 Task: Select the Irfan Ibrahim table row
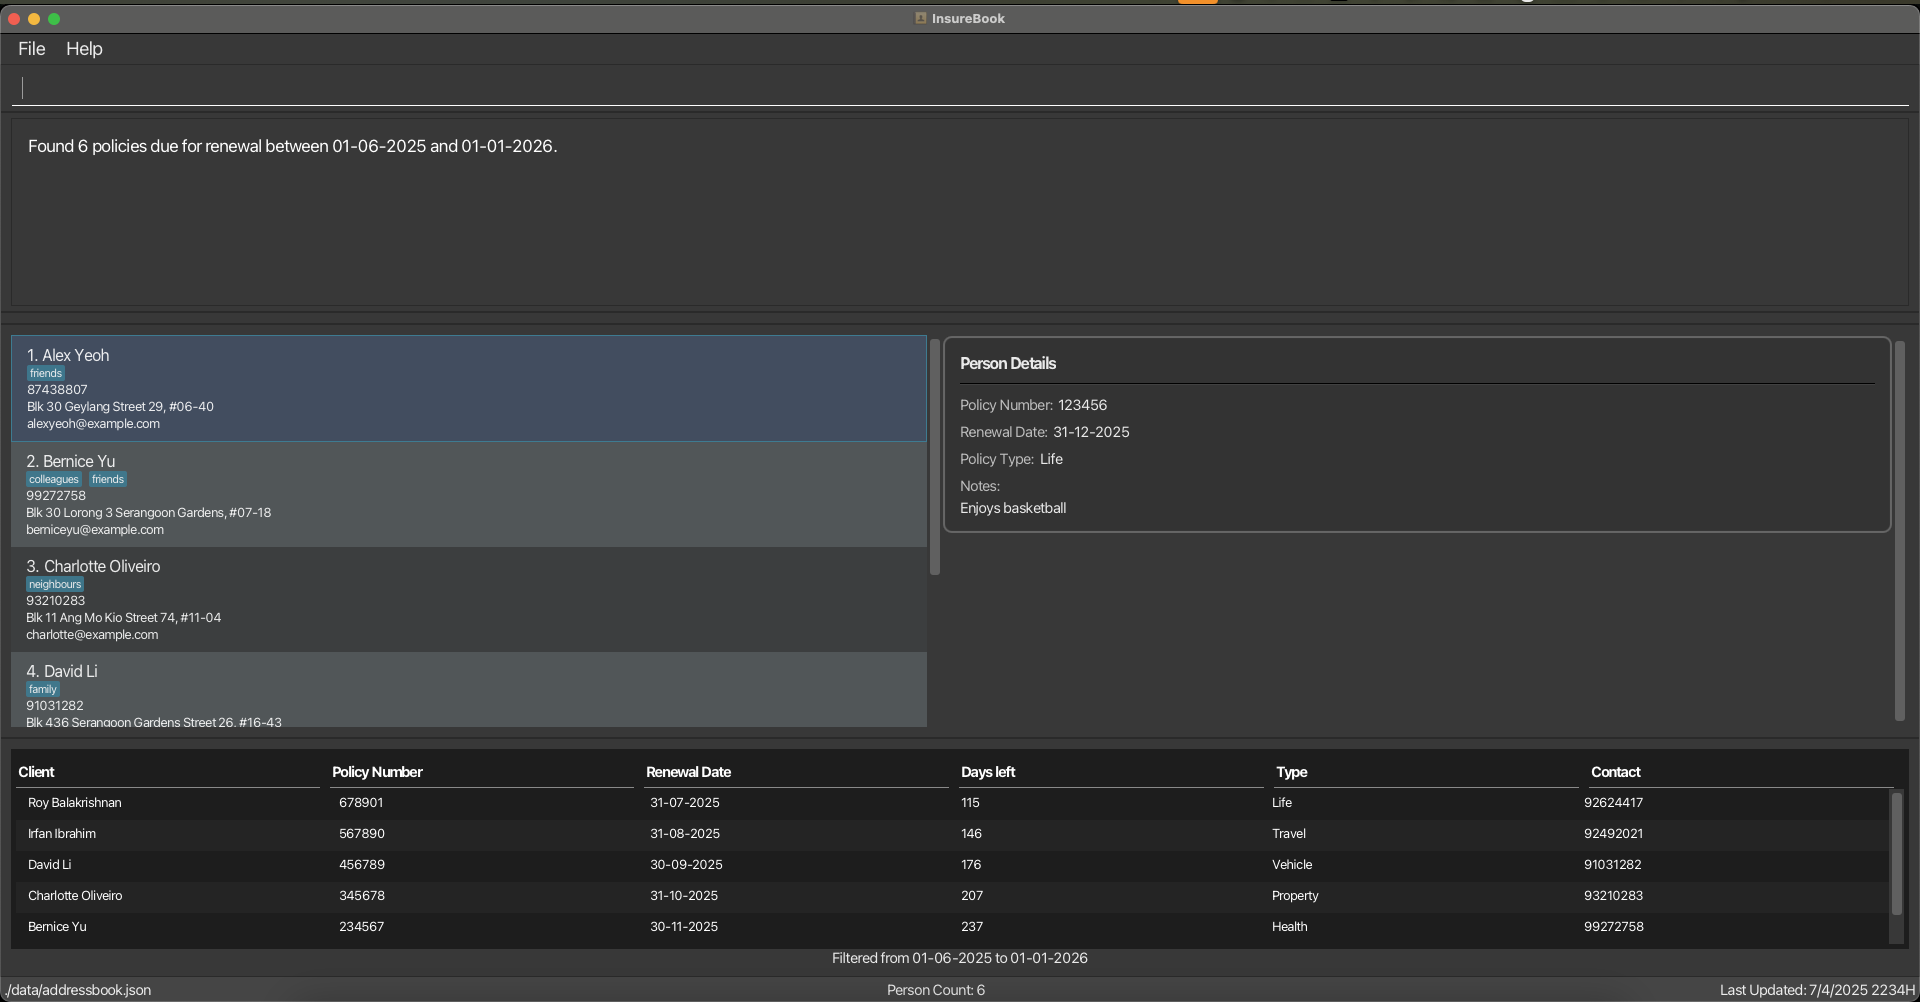click(952, 834)
